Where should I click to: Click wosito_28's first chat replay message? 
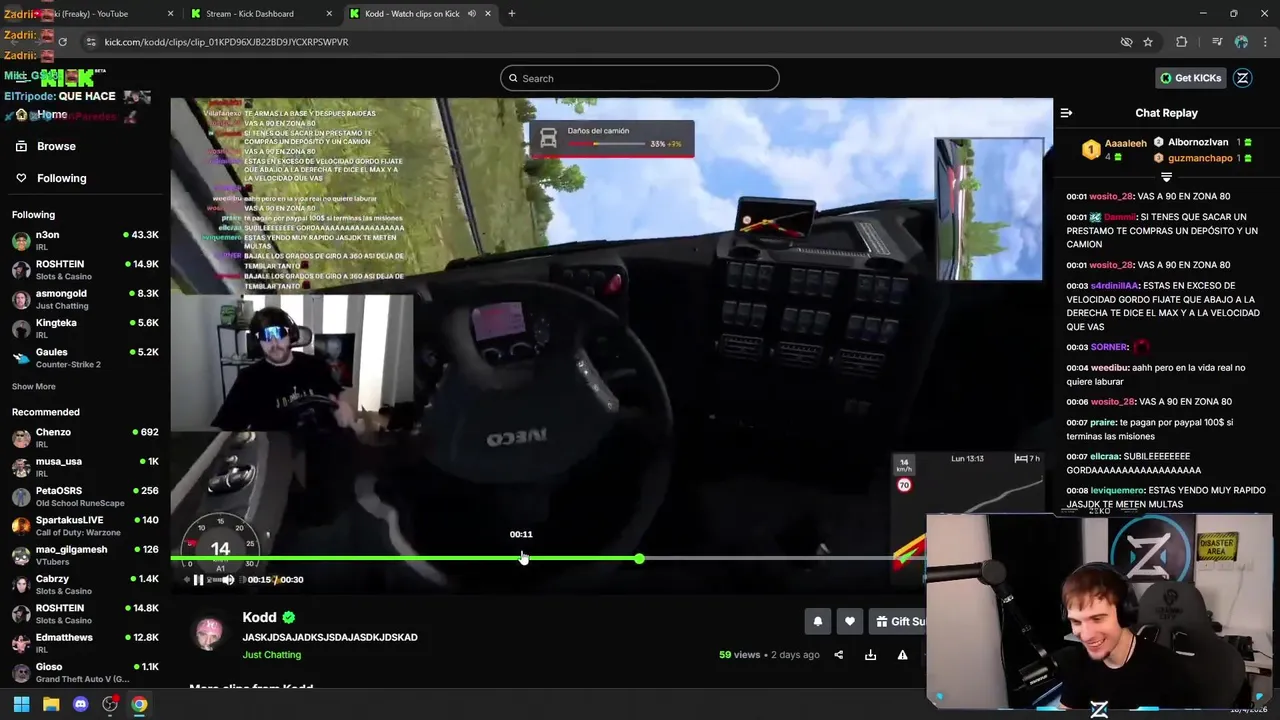click(x=1148, y=196)
